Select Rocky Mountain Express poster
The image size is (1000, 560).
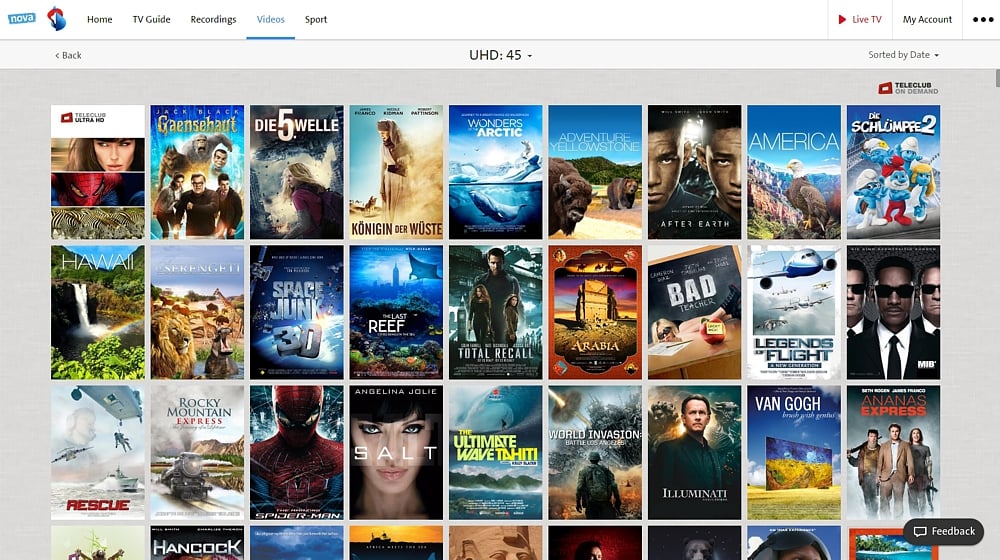[197, 452]
